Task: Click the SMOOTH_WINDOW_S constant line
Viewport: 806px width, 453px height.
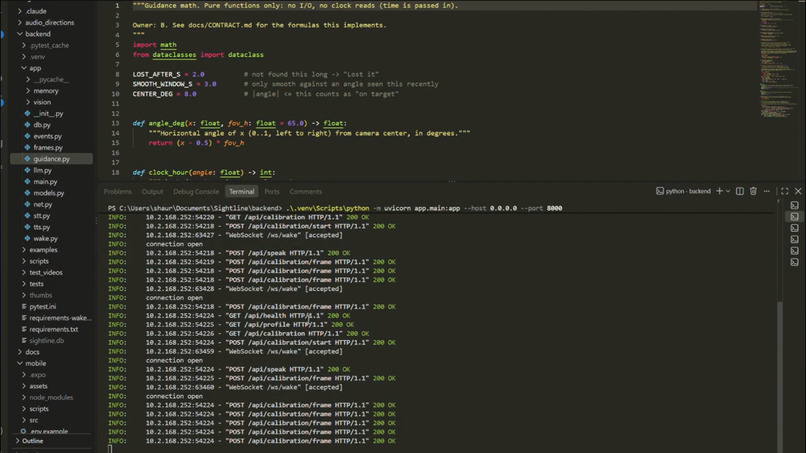Action: tap(285, 84)
